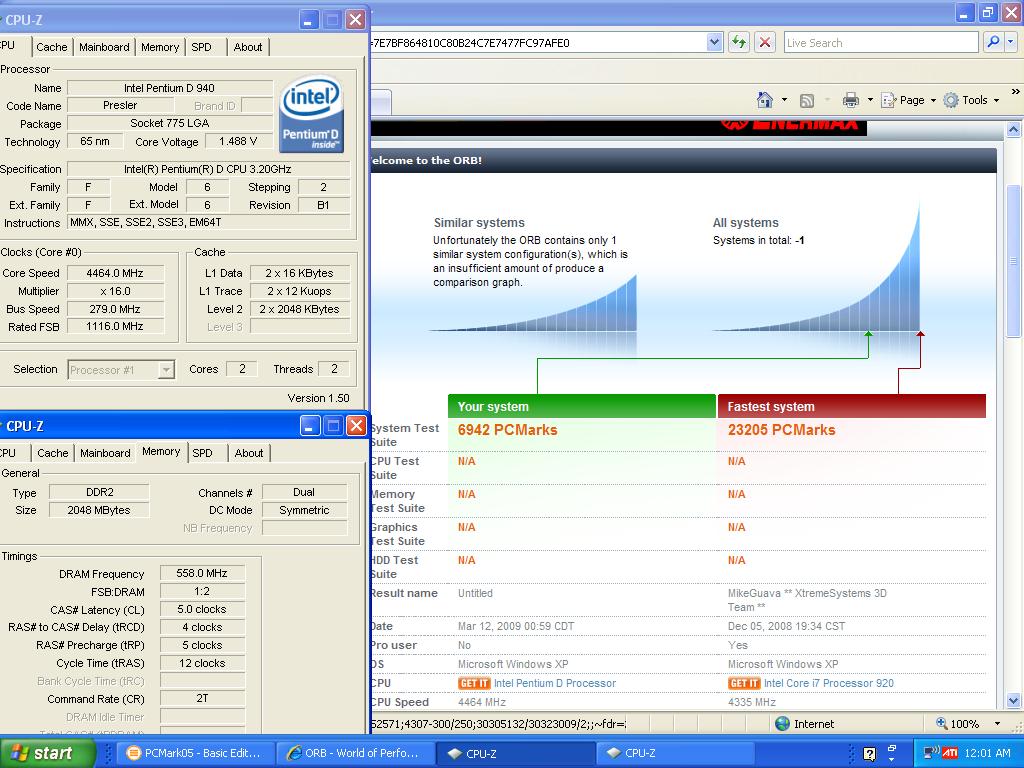1024x768 pixels.
Task: Click the Core Voltage 1.488 V value
Action: pyautogui.click(x=238, y=141)
